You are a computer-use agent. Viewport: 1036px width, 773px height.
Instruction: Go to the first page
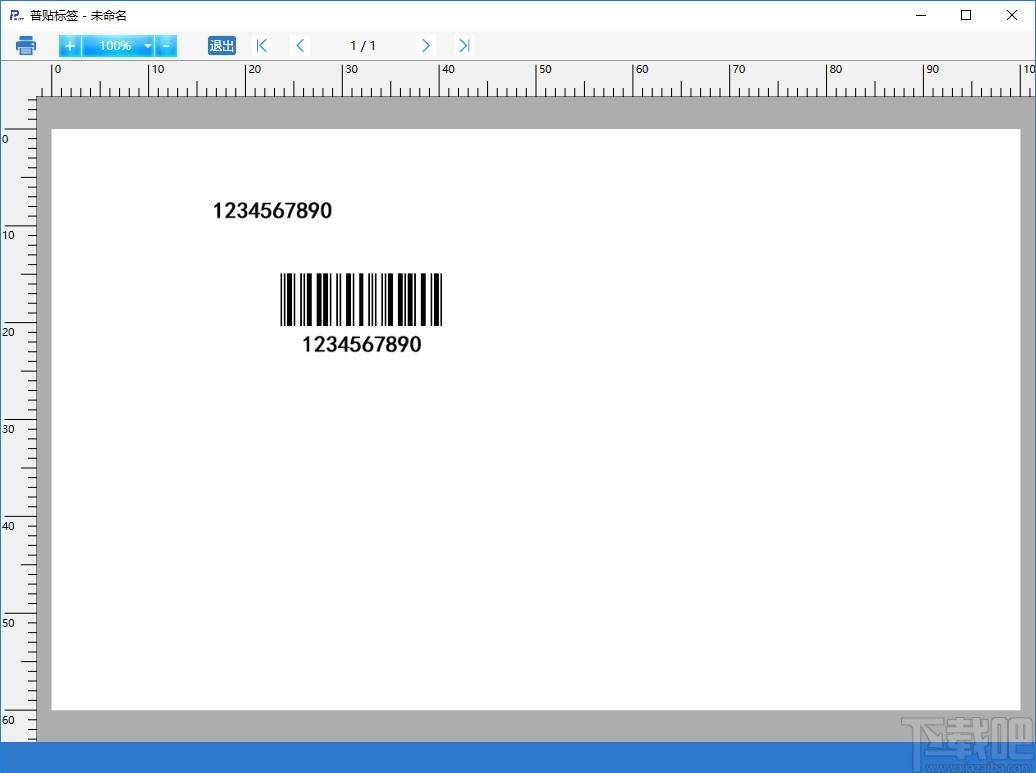(x=262, y=46)
